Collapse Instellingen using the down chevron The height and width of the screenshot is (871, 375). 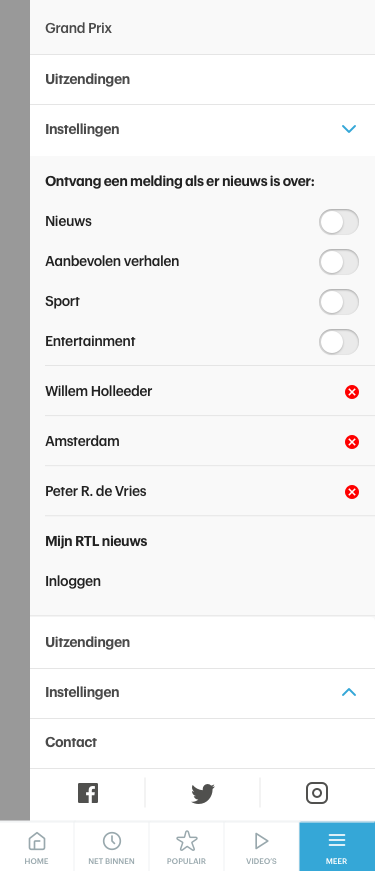point(349,129)
